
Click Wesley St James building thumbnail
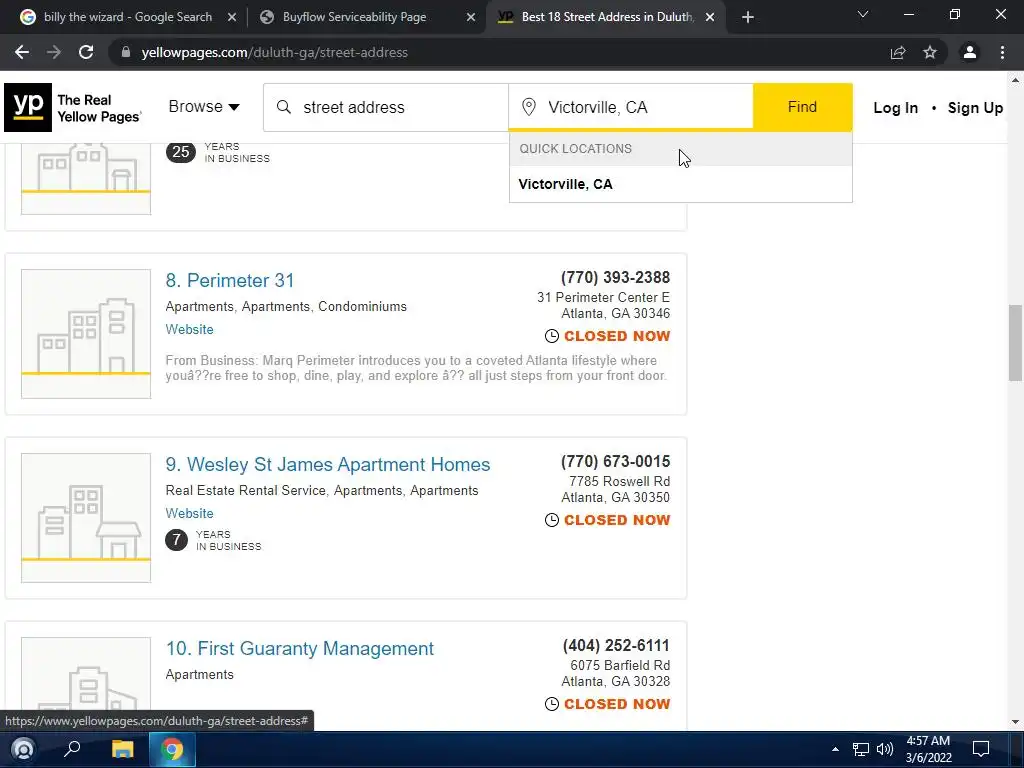tap(86, 518)
